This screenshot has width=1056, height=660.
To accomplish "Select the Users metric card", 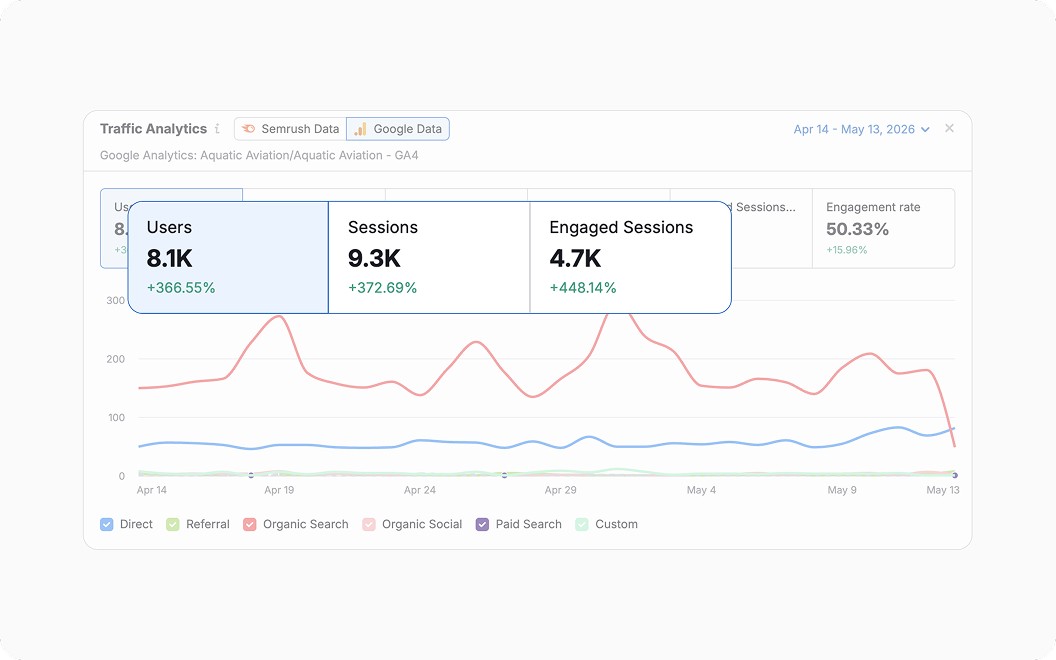I will [228, 257].
